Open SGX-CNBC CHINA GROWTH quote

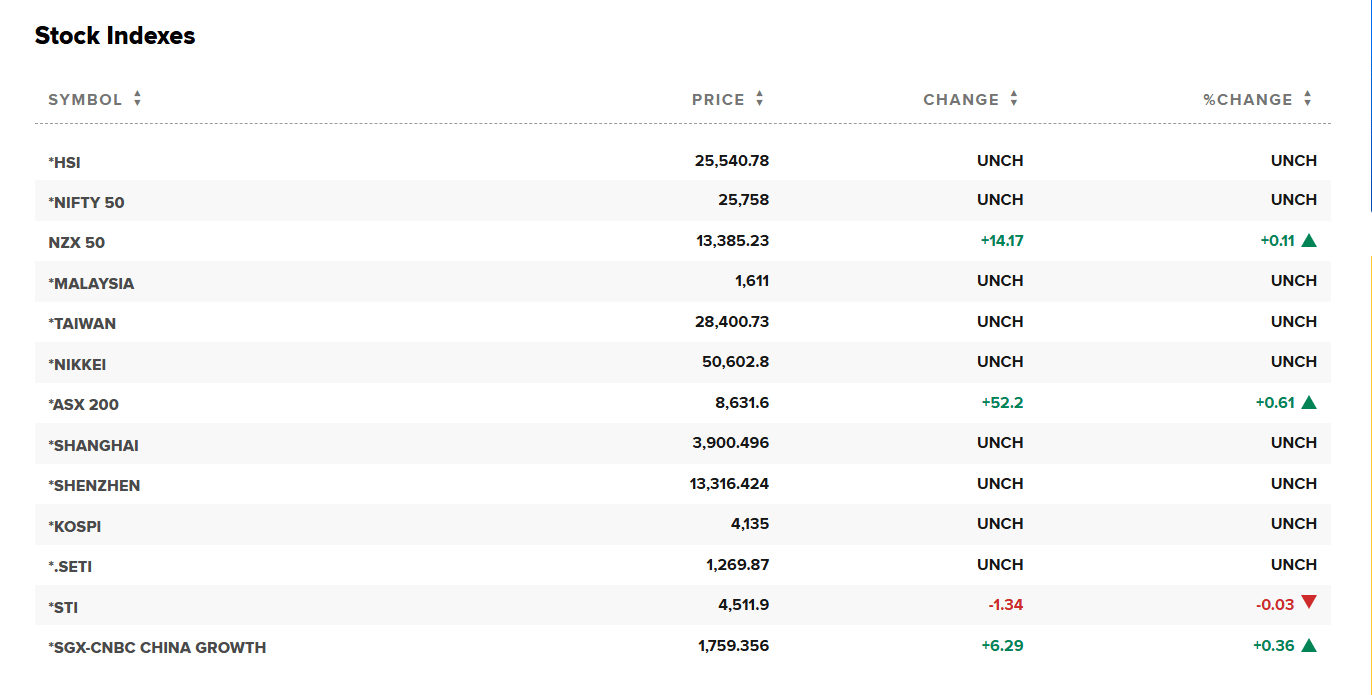(x=158, y=648)
